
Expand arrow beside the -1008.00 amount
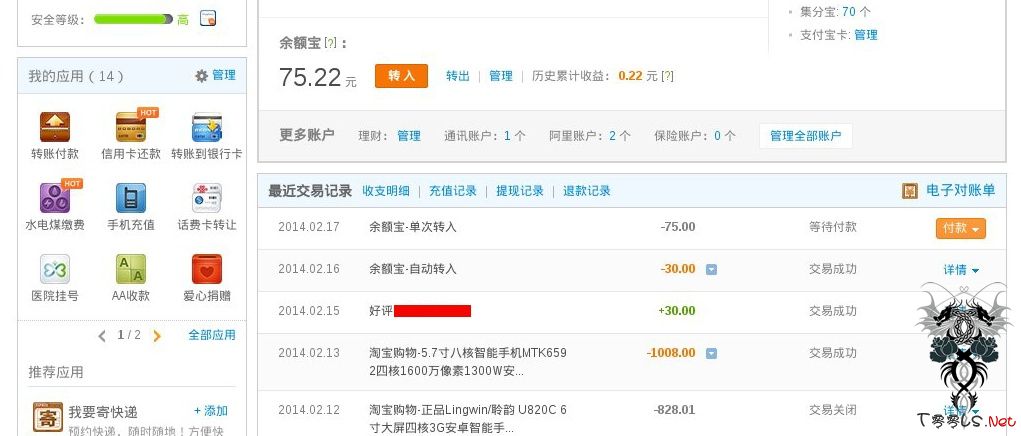711,354
